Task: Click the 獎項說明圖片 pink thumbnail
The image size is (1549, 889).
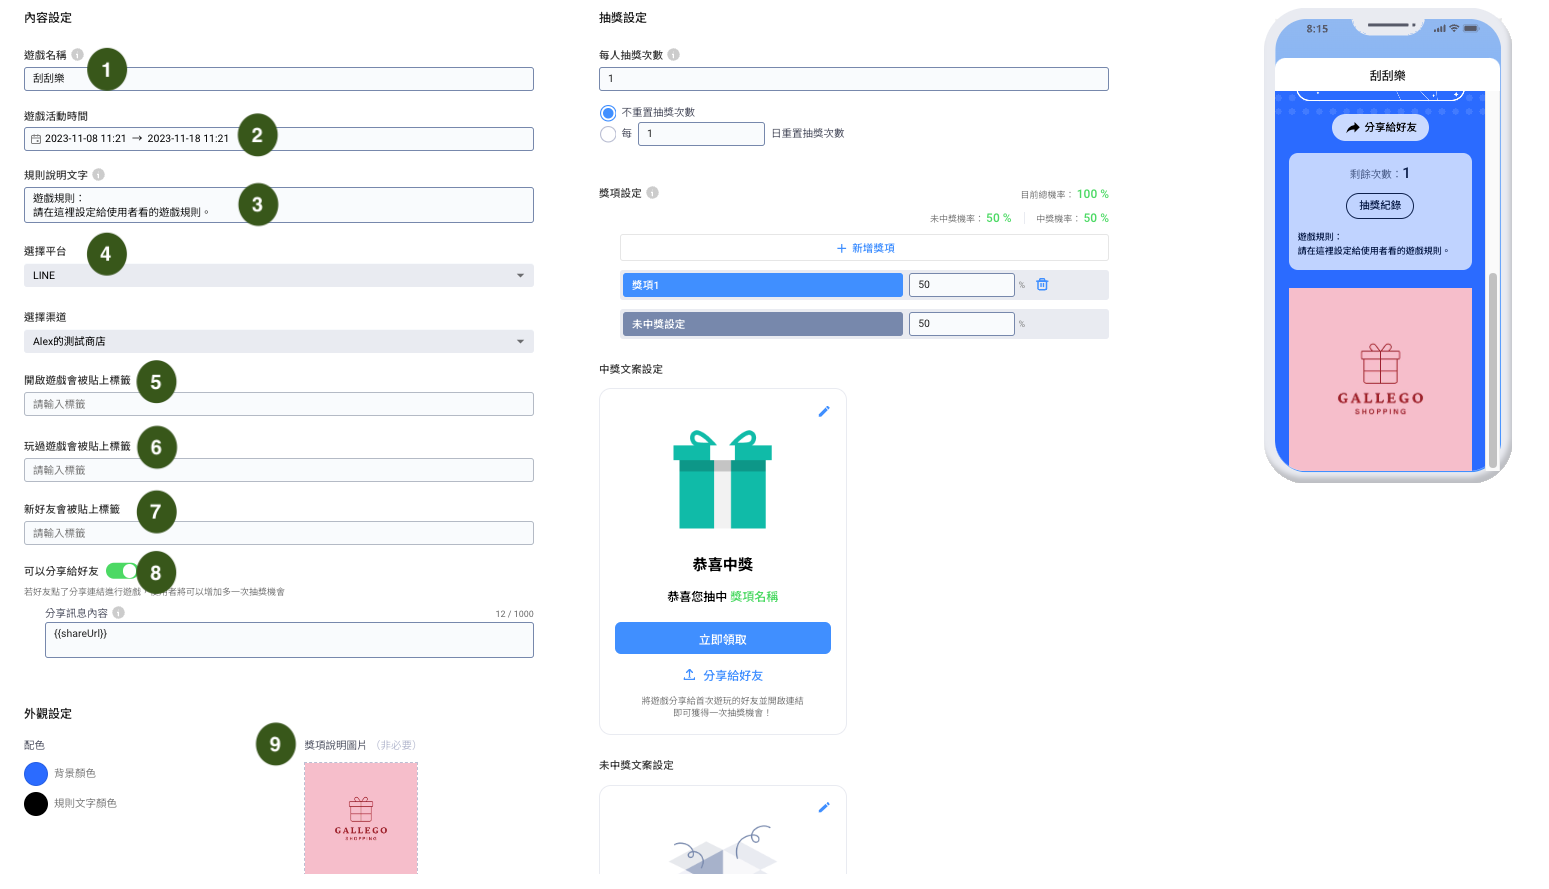Action: [x=361, y=818]
